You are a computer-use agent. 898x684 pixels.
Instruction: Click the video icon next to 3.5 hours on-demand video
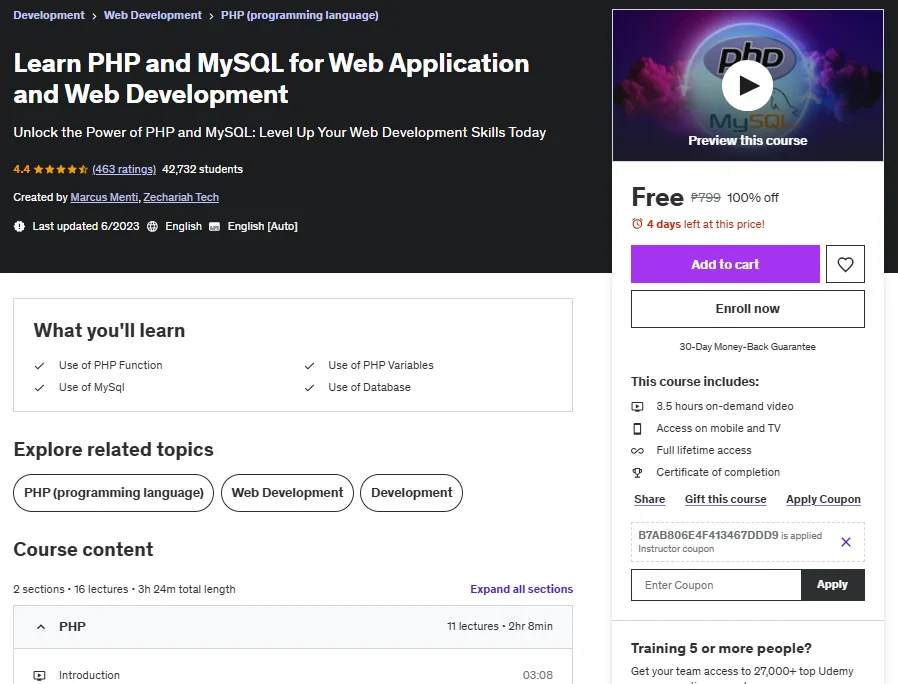(637, 406)
